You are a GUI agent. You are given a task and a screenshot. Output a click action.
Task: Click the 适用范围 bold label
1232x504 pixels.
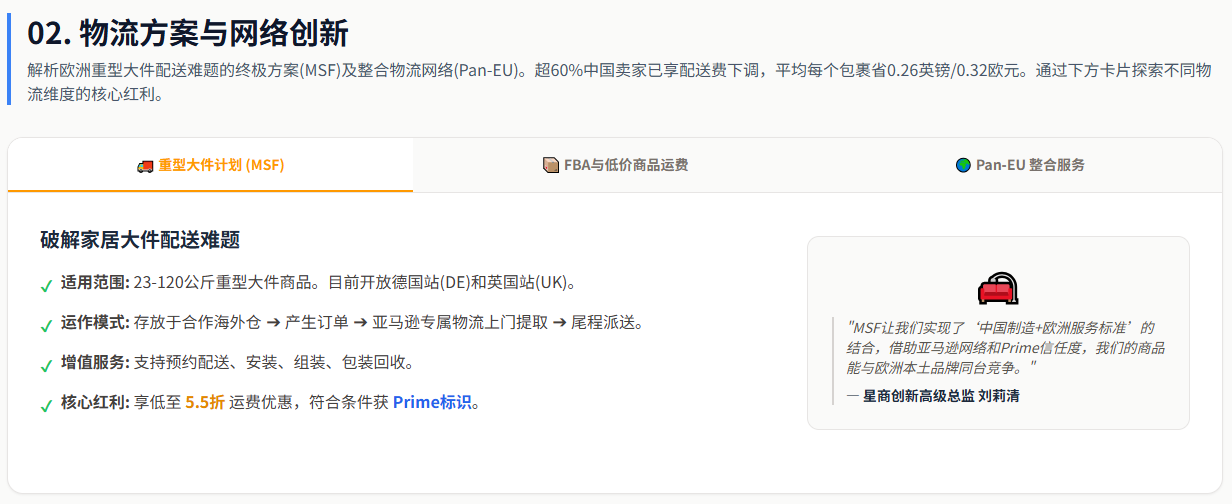95,283
